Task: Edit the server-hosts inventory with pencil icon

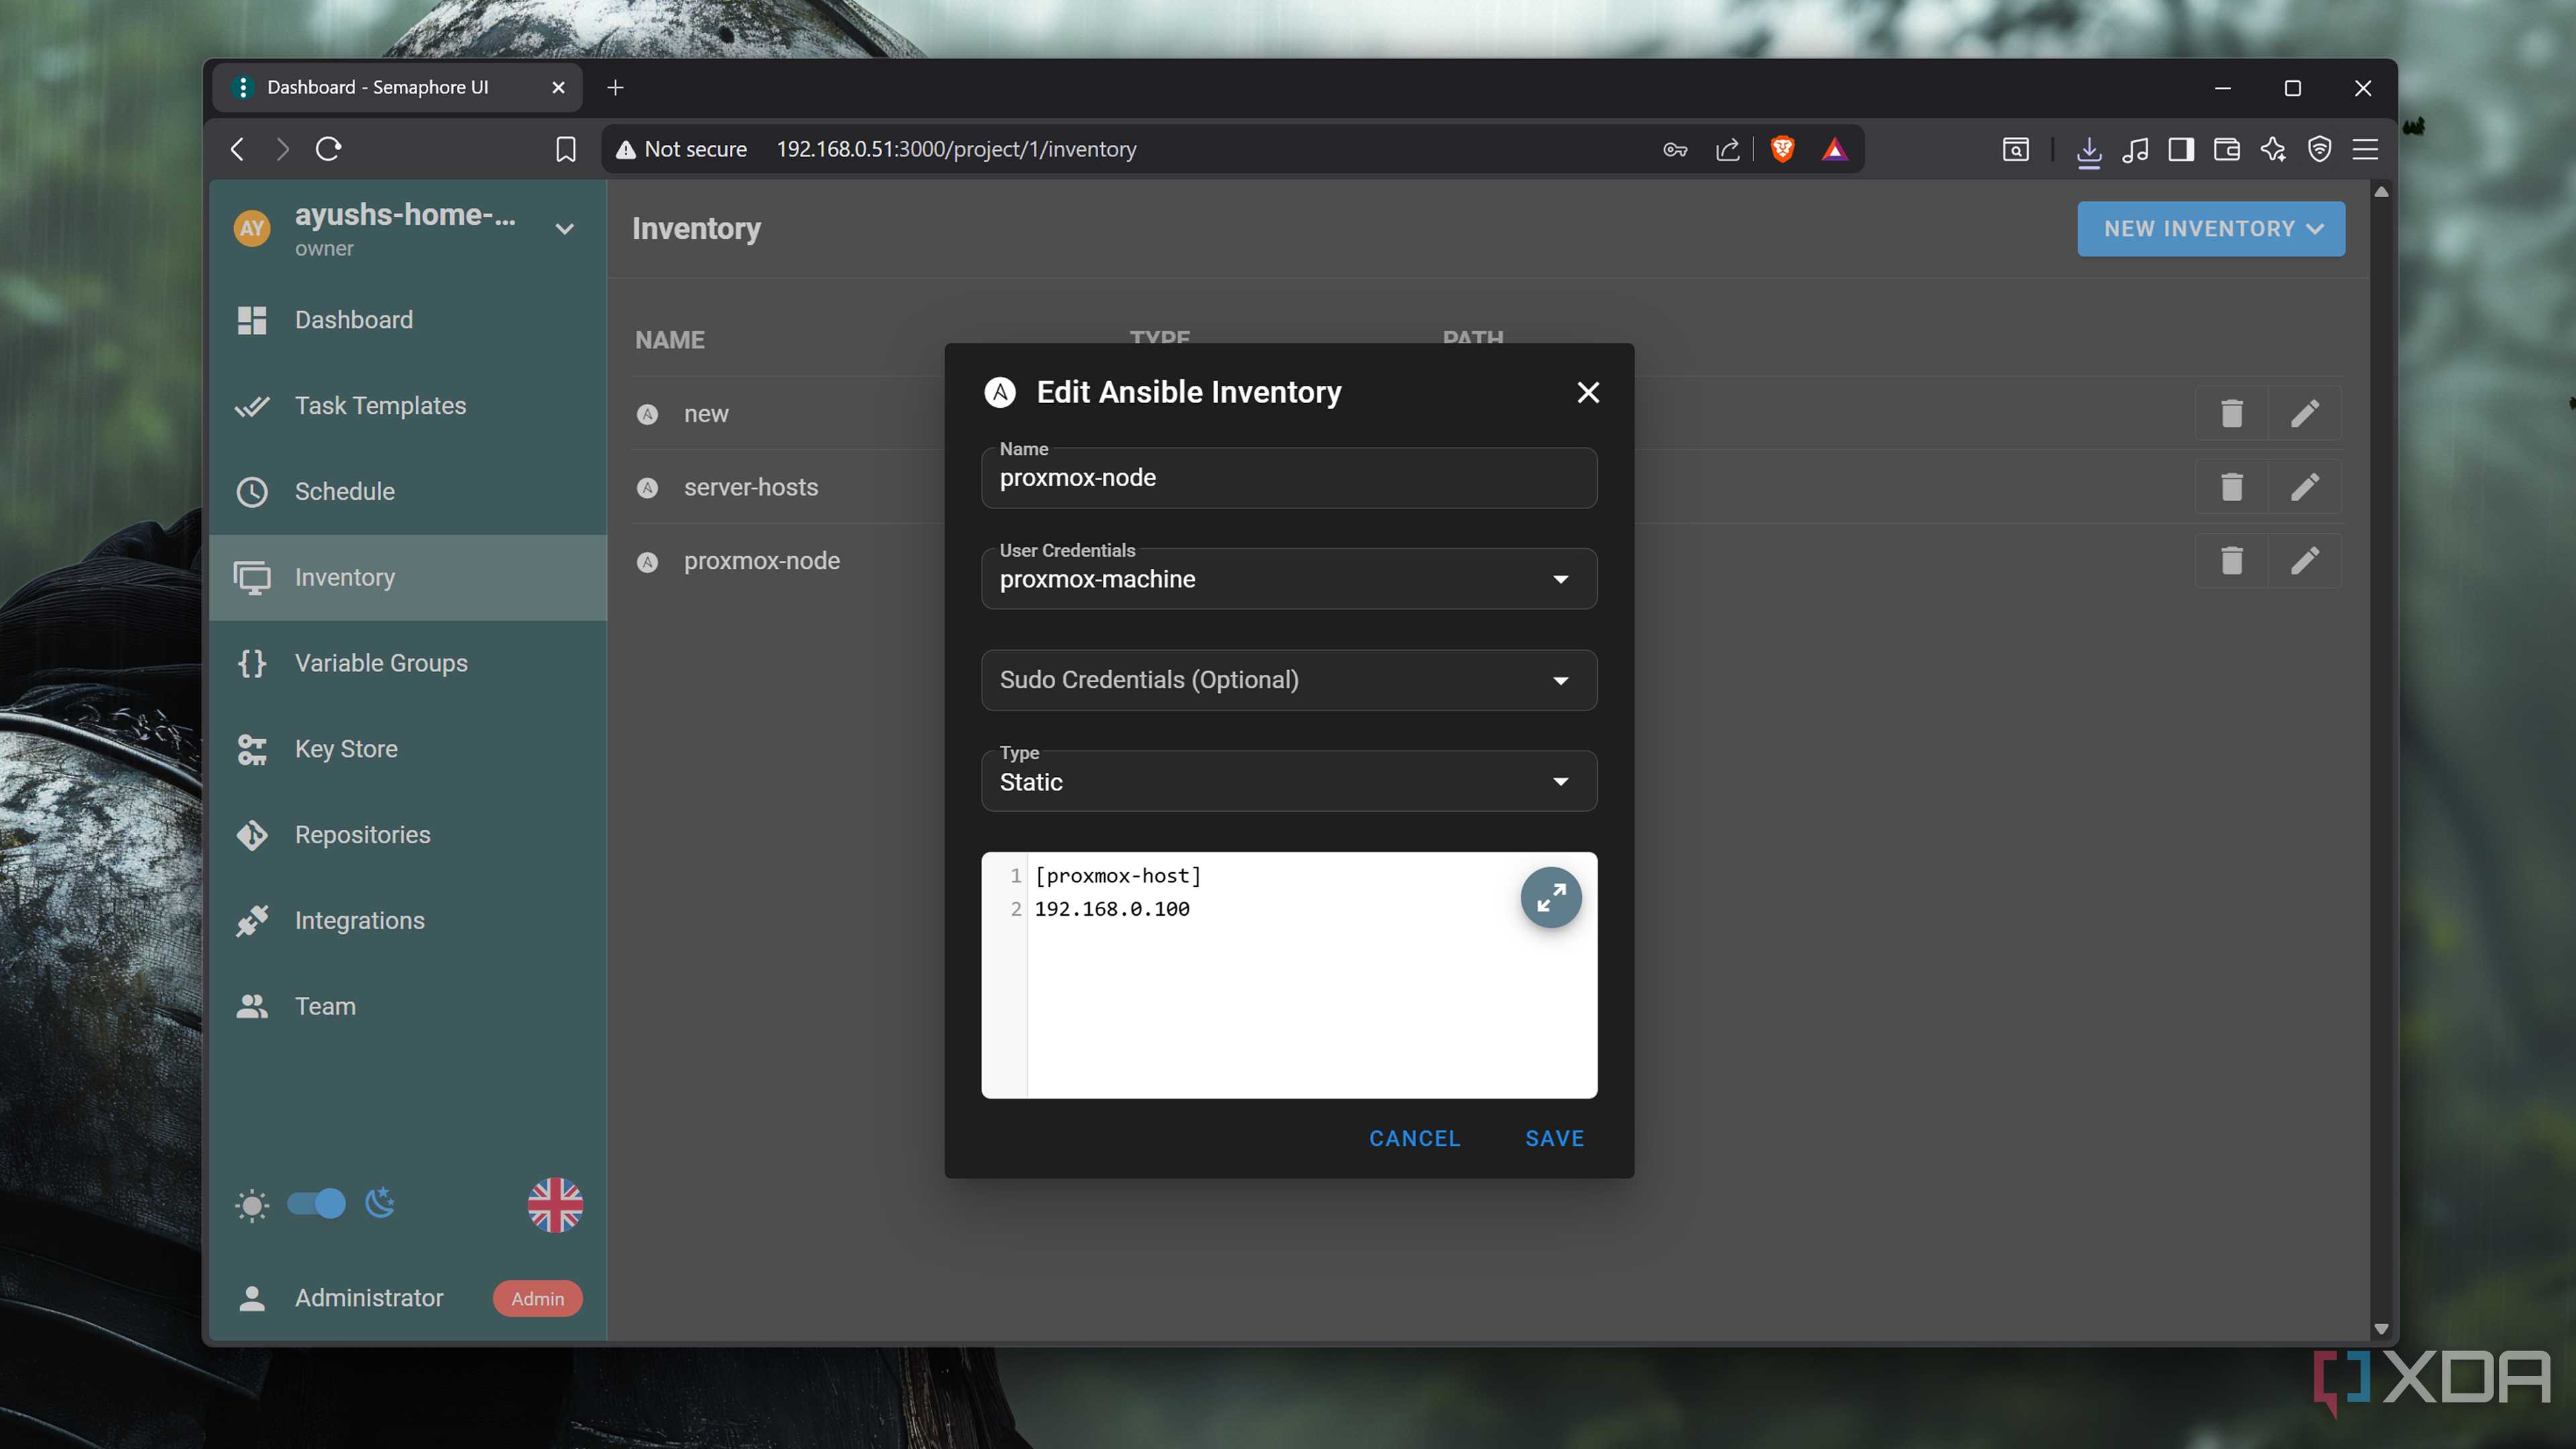Action: 2304,487
